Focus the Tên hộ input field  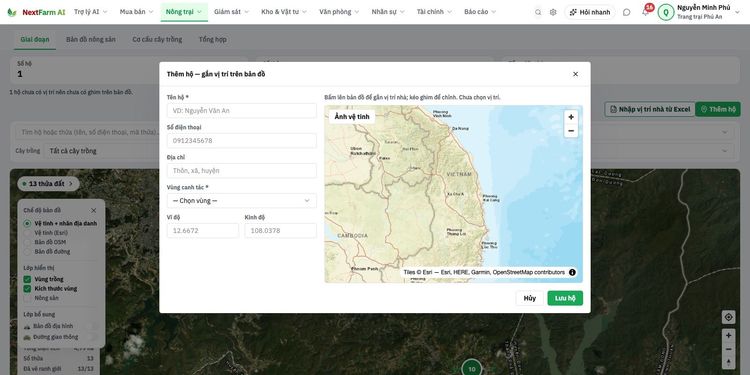(242, 111)
